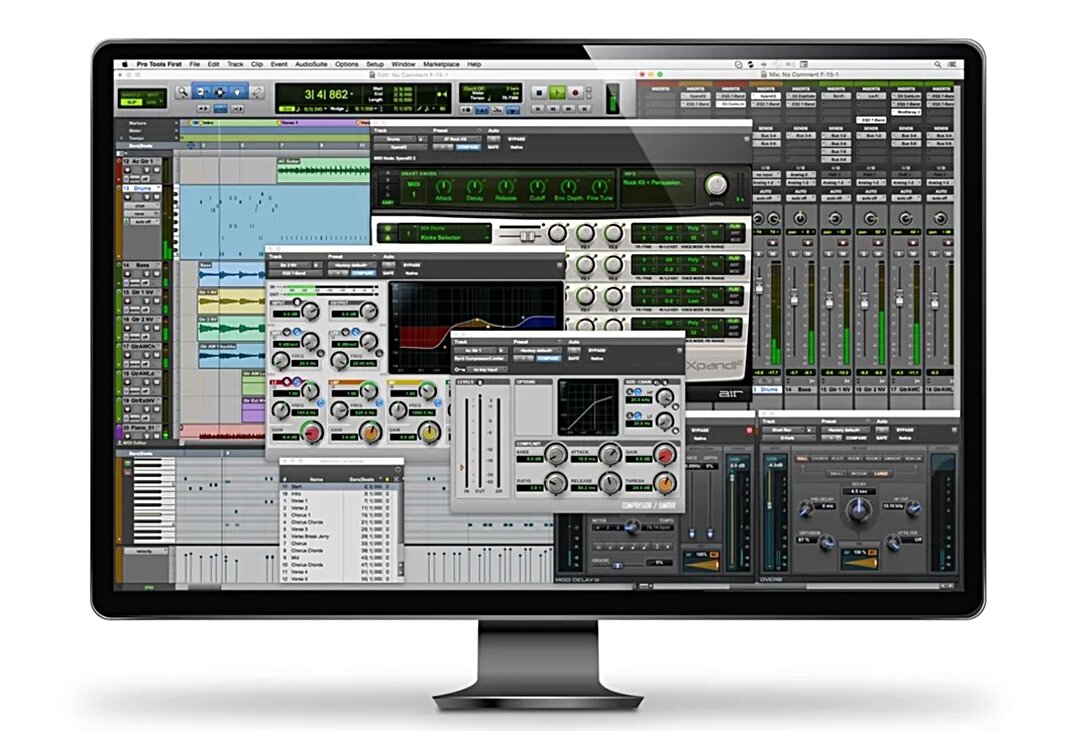The width and height of the screenshot is (1080, 731).
Task: Click the Attack smart knob in Xpand!2
Action: (444, 186)
